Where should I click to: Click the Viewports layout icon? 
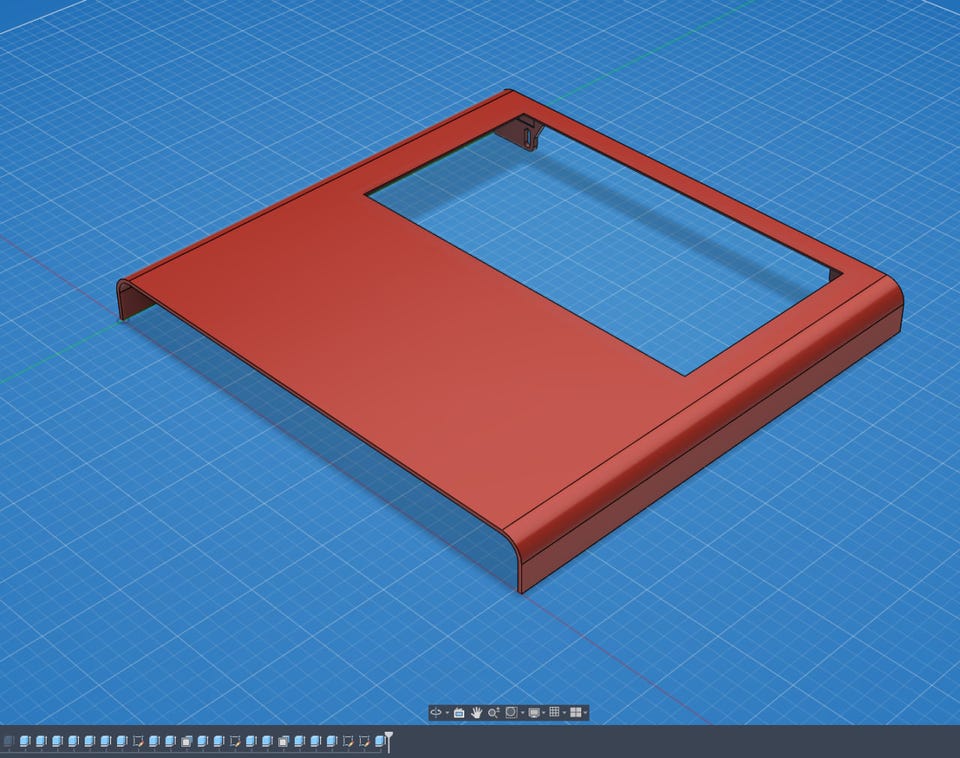pos(576,712)
